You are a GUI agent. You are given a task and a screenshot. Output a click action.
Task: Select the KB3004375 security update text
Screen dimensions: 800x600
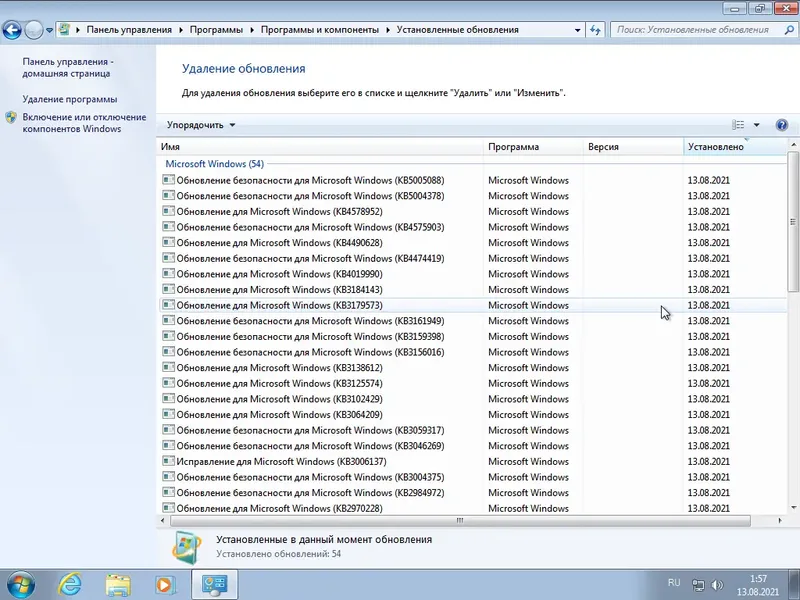tap(310, 478)
